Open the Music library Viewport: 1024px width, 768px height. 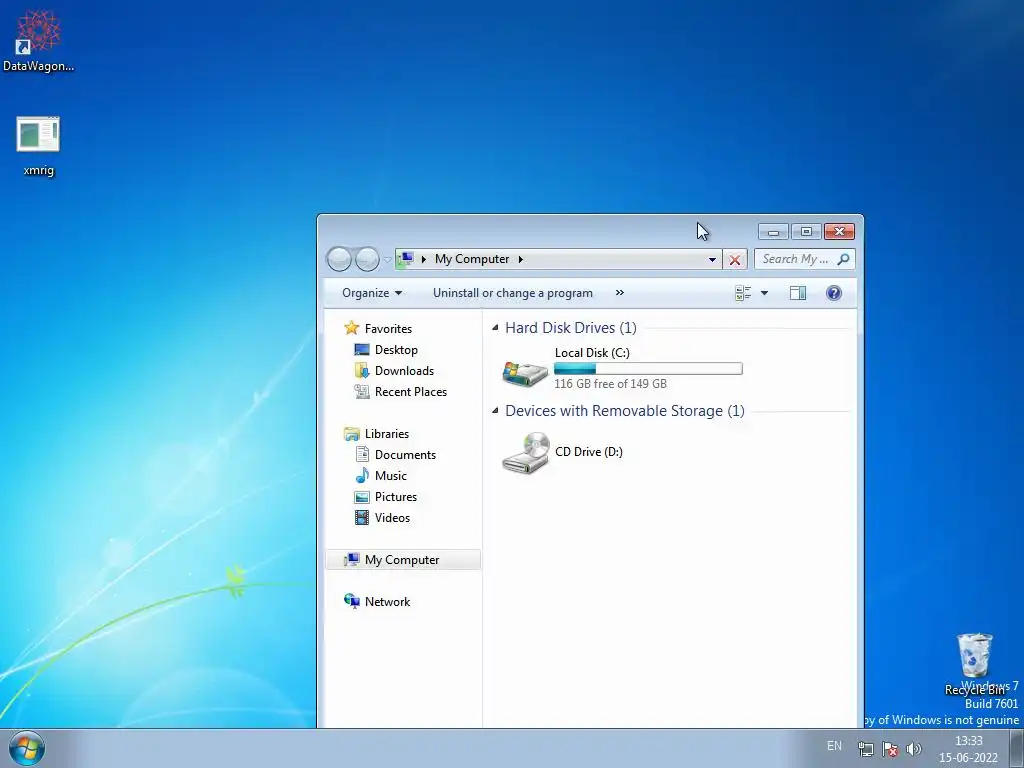point(391,475)
